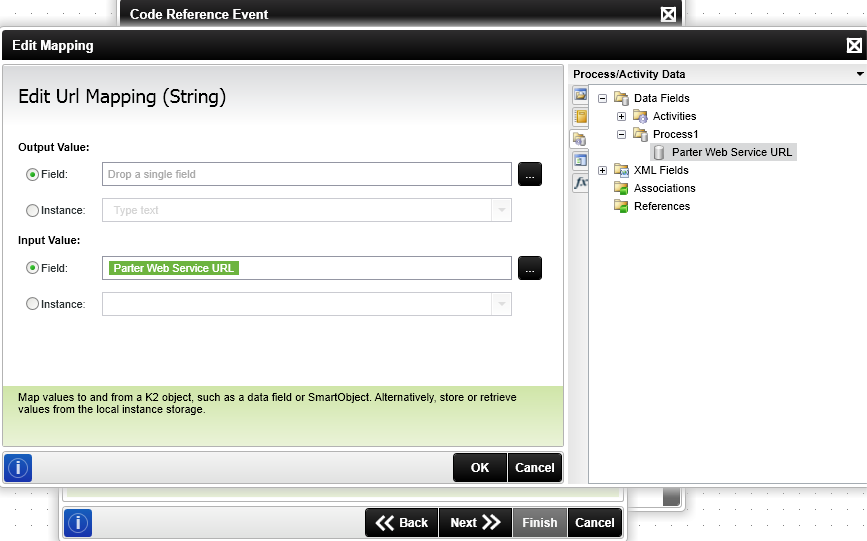Select the Output Value Instance radio button
The width and height of the screenshot is (867, 541).
point(33,211)
